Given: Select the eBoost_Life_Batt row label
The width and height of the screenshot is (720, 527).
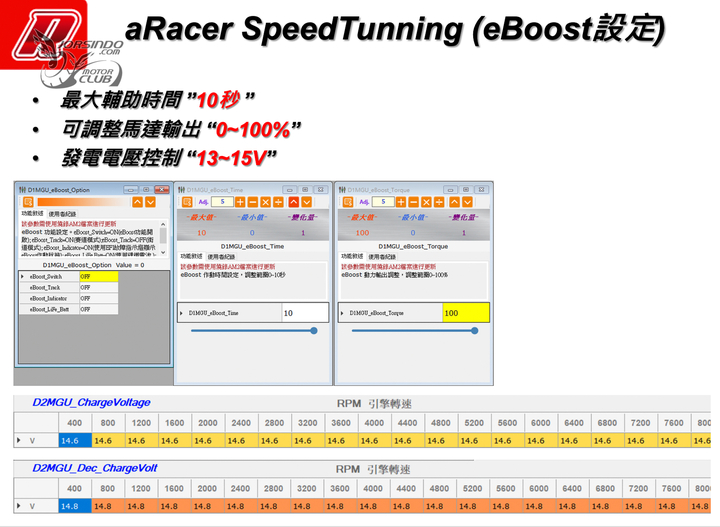Looking at the screenshot, I should pyautogui.click(x=49, y=309).
